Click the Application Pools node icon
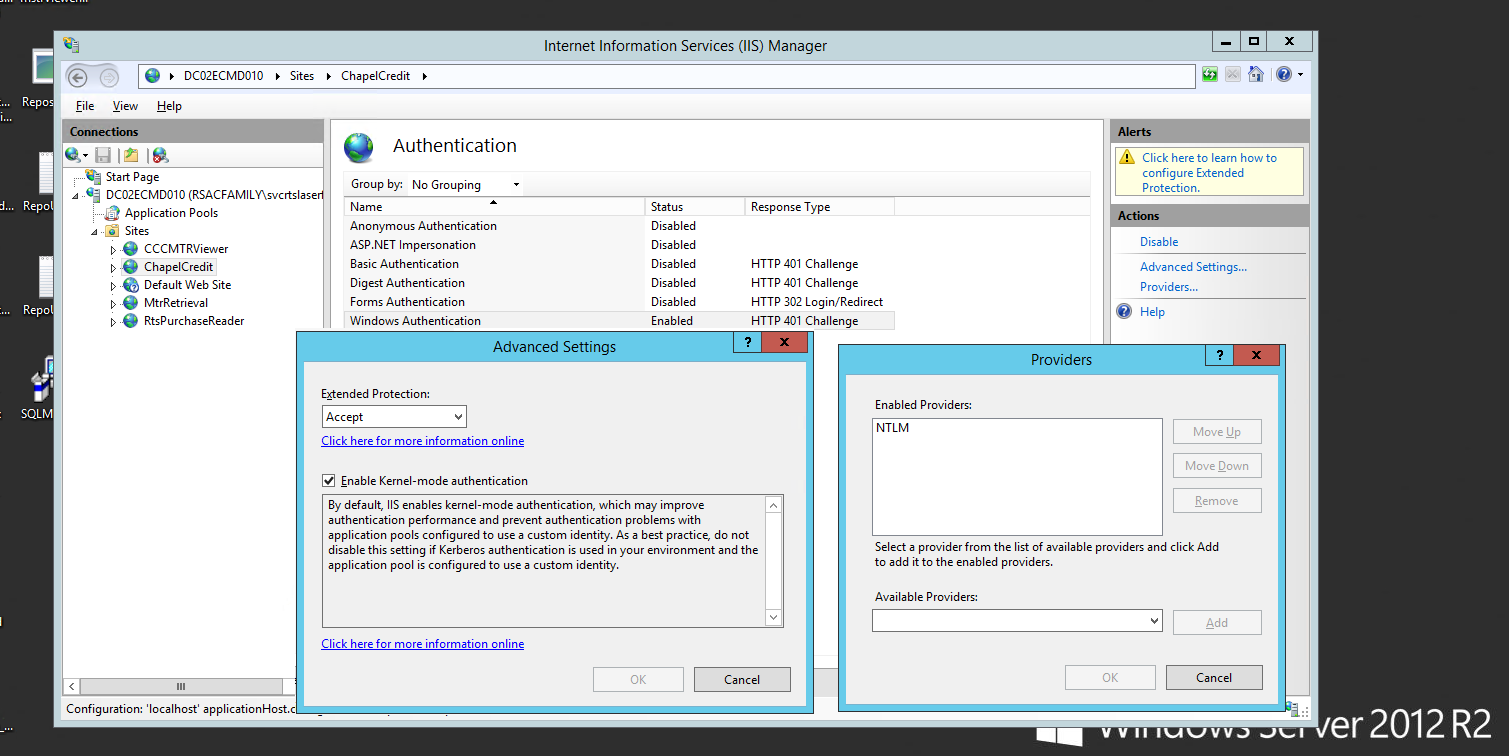Image resolution: width=1509 pixels, height=756 pixels. [113, 213]
